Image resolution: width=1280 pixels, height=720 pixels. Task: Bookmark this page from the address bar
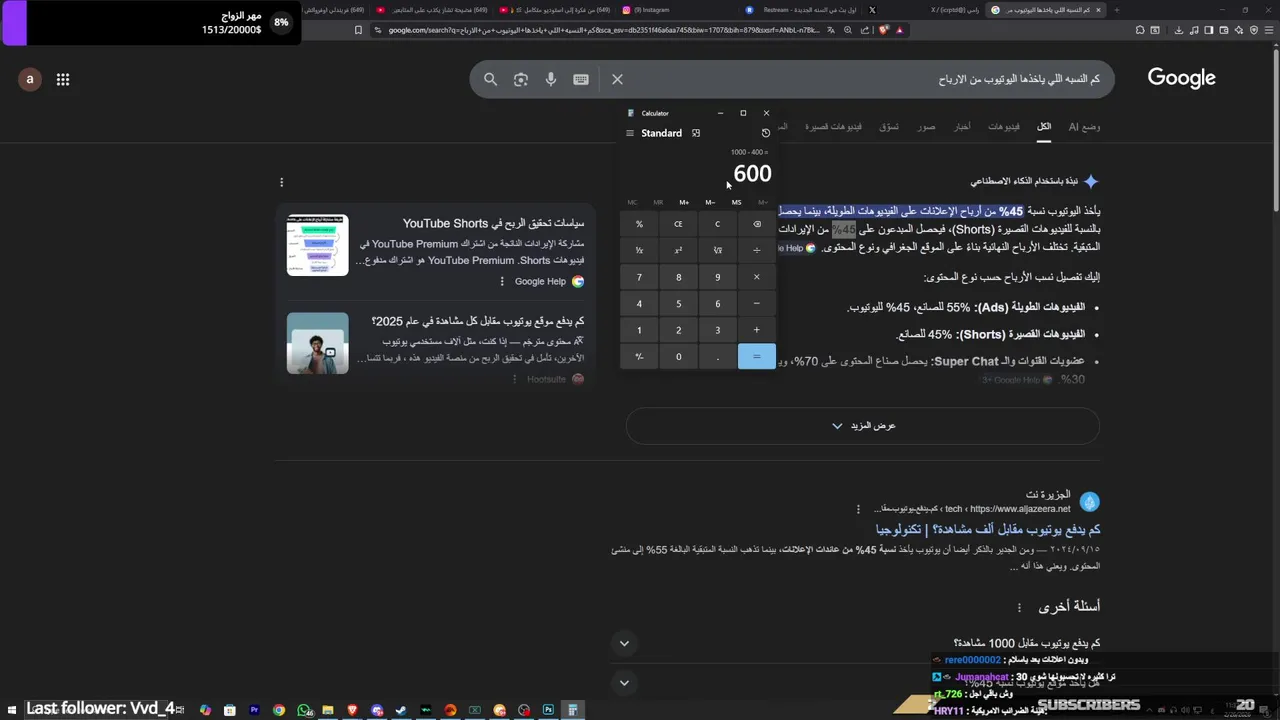click(359, 30)
